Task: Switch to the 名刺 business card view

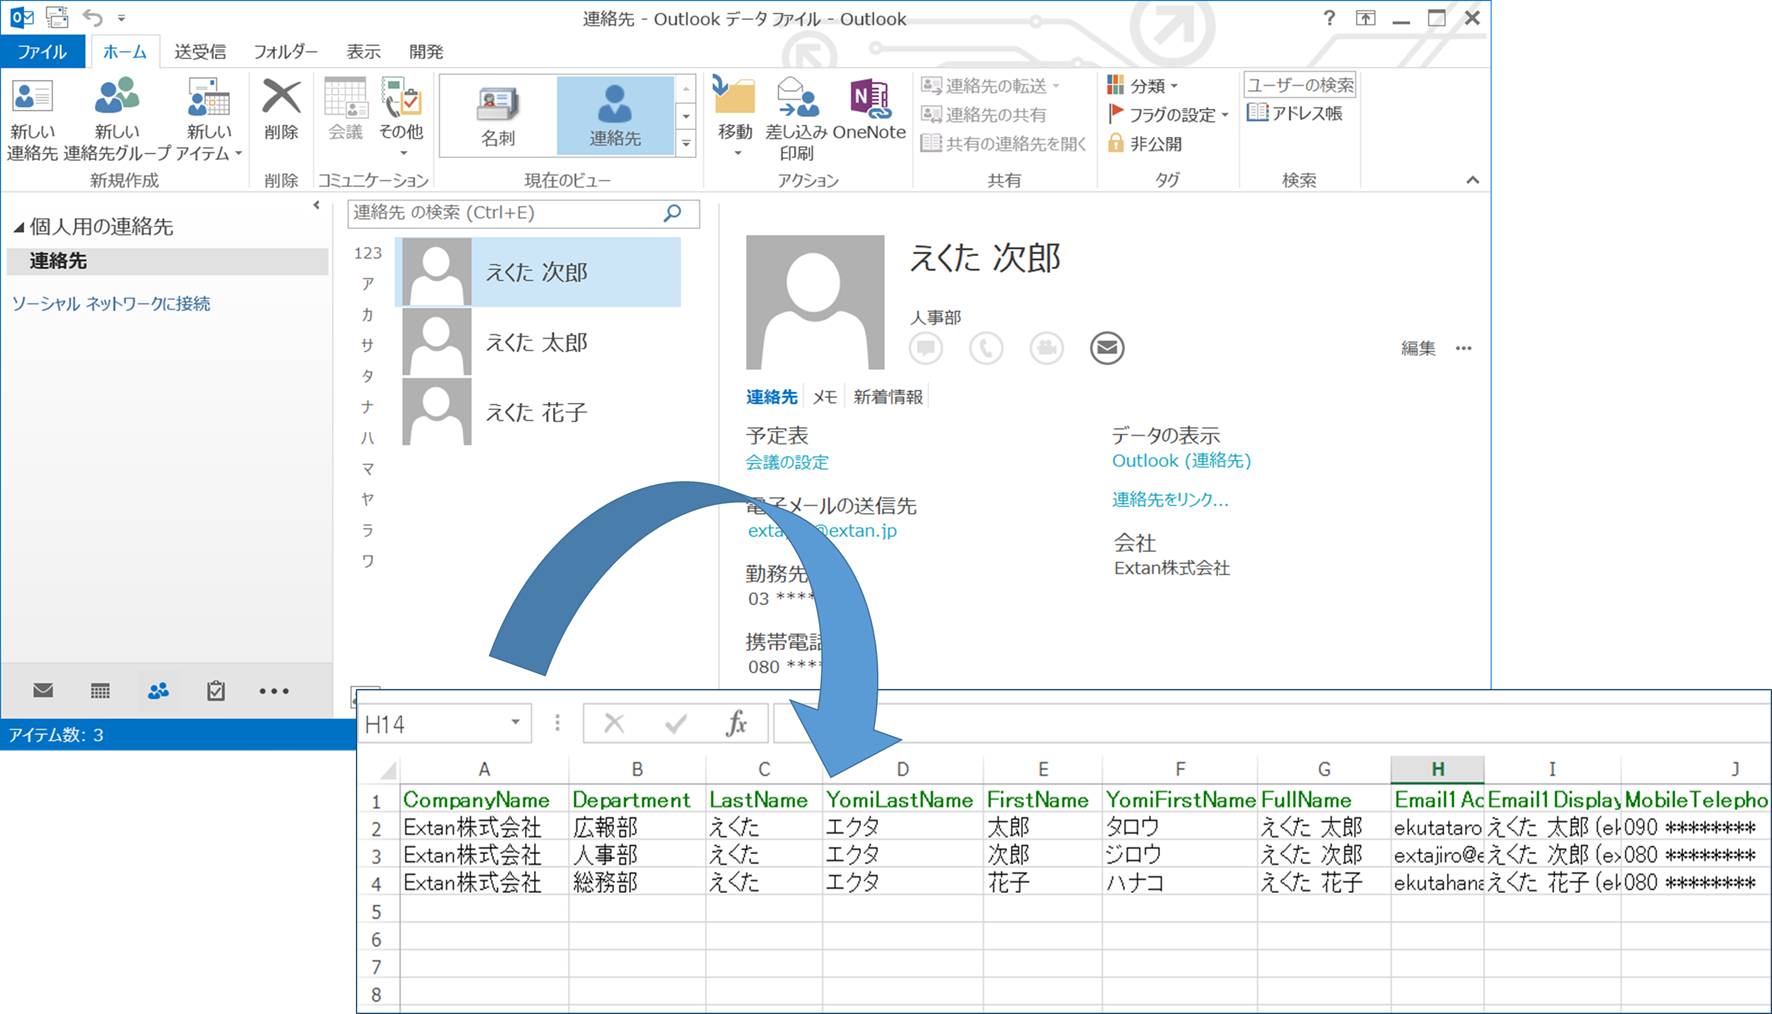Action: 498,116
